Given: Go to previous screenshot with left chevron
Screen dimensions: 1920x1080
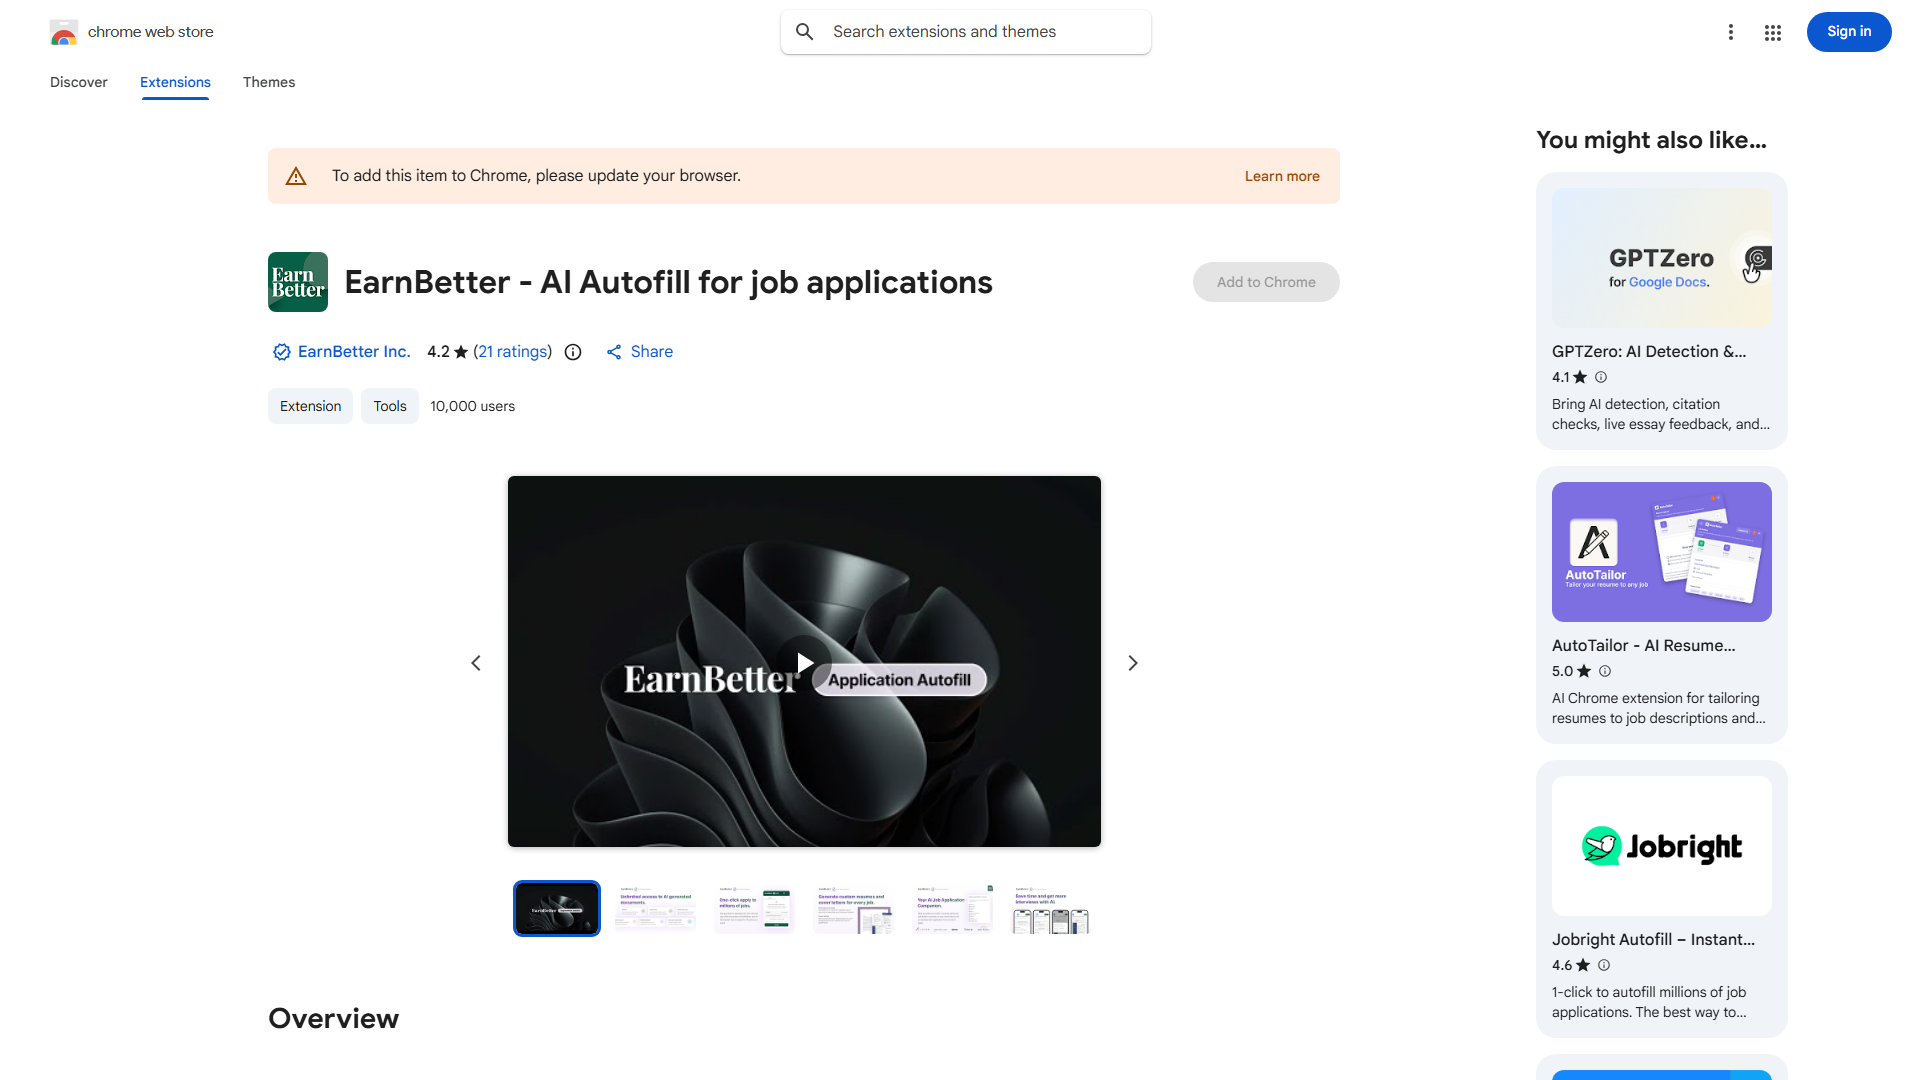Looking at the screenshot, I should [476, 663].
